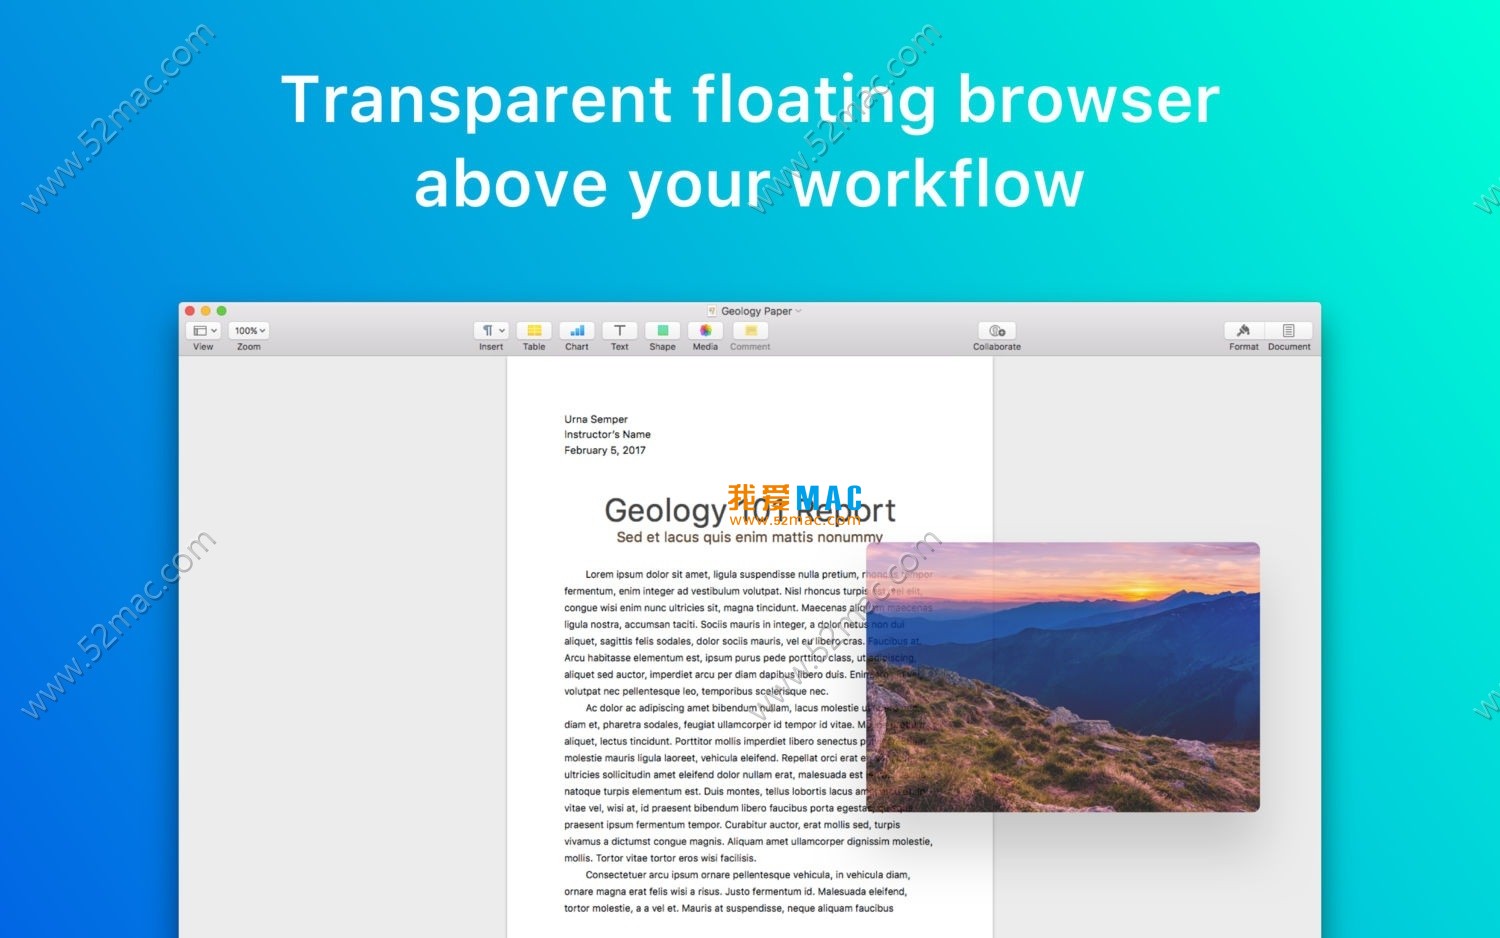The image size is (1500, 938).
Task: Click the yellow minimize window button
Action: [206, 311]
